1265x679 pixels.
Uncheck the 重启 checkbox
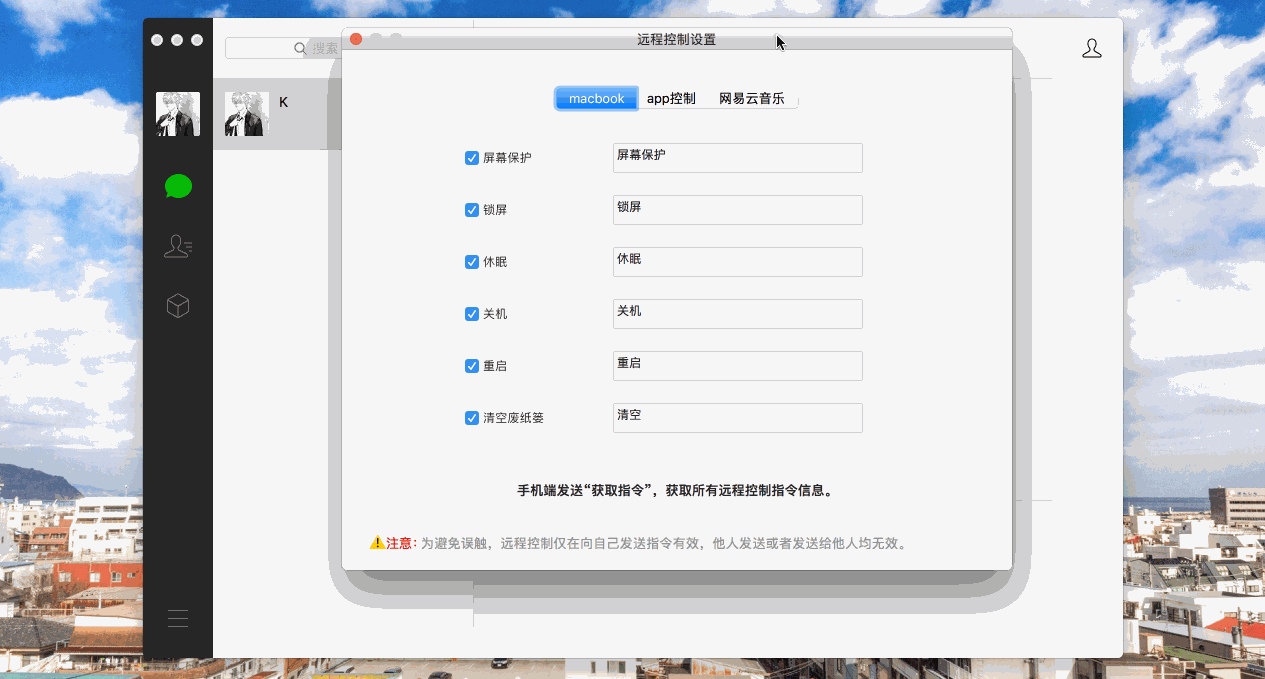click(472, 366)
